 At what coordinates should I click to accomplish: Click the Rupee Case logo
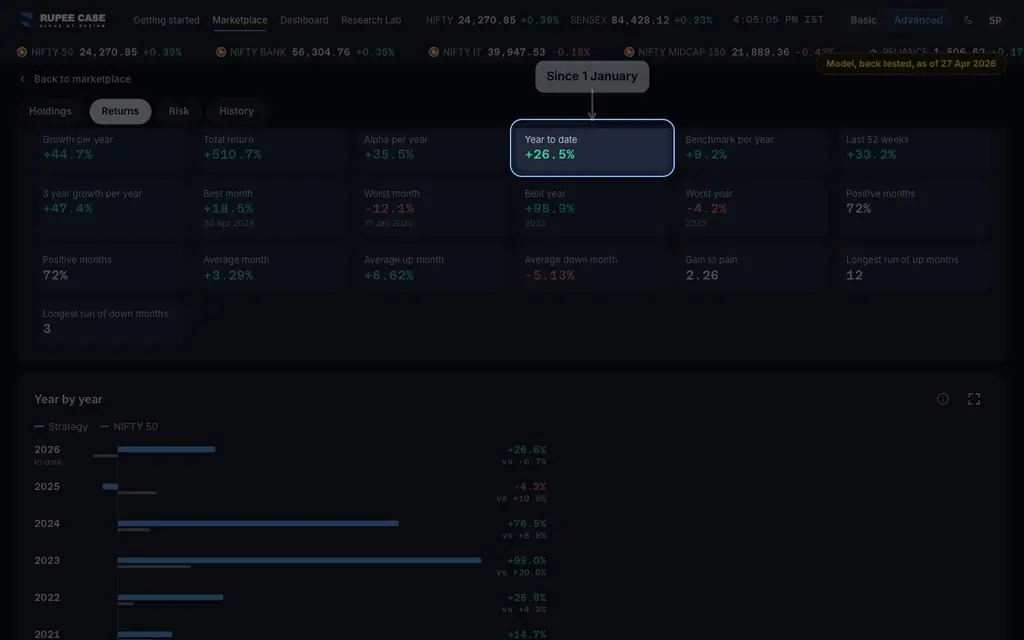coord(63,20)
